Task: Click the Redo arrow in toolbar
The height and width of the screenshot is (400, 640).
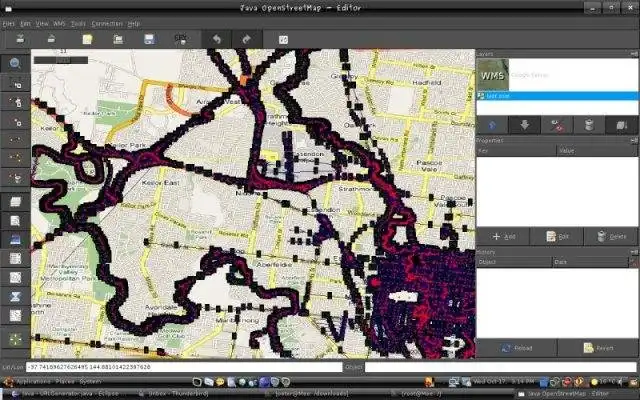Action: coord(245,39)
